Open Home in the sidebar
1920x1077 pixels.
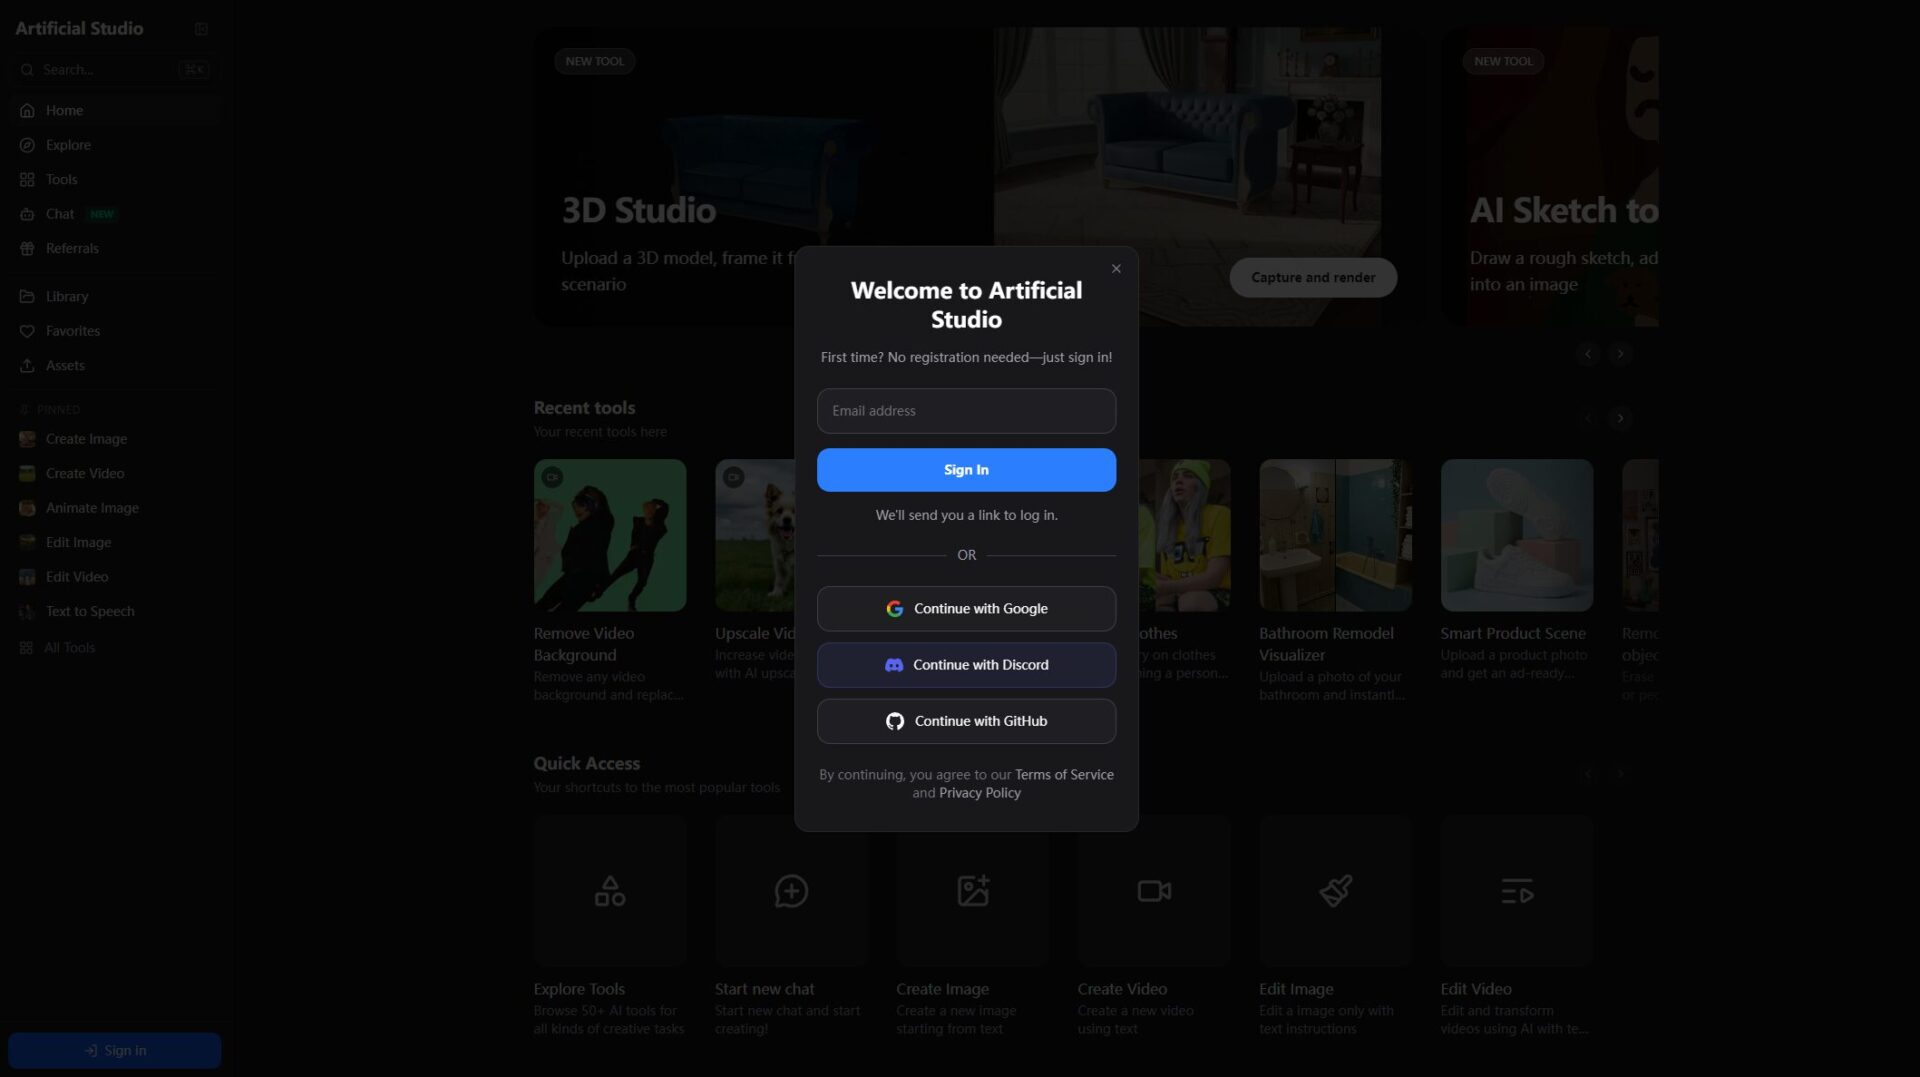click(64, 110)
